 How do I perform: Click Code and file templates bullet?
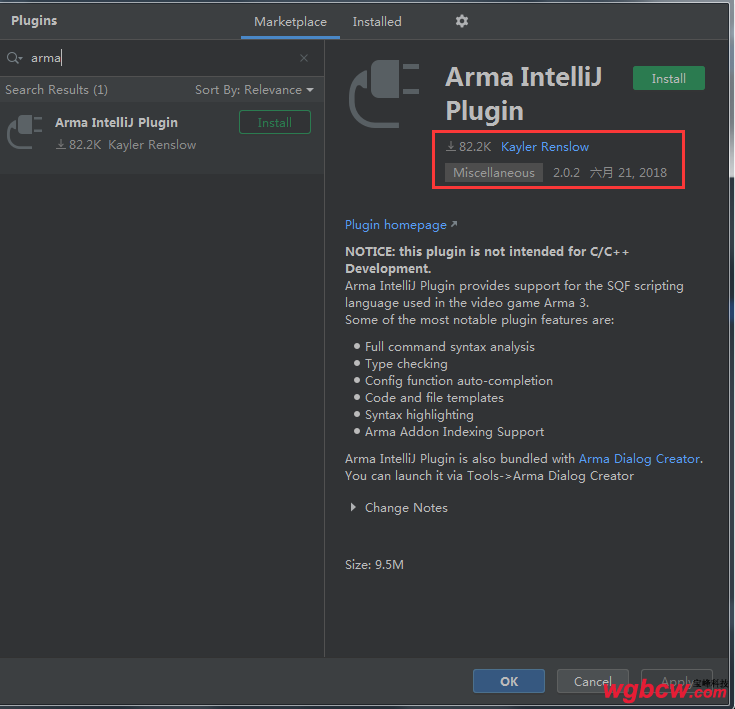[434, 398]
